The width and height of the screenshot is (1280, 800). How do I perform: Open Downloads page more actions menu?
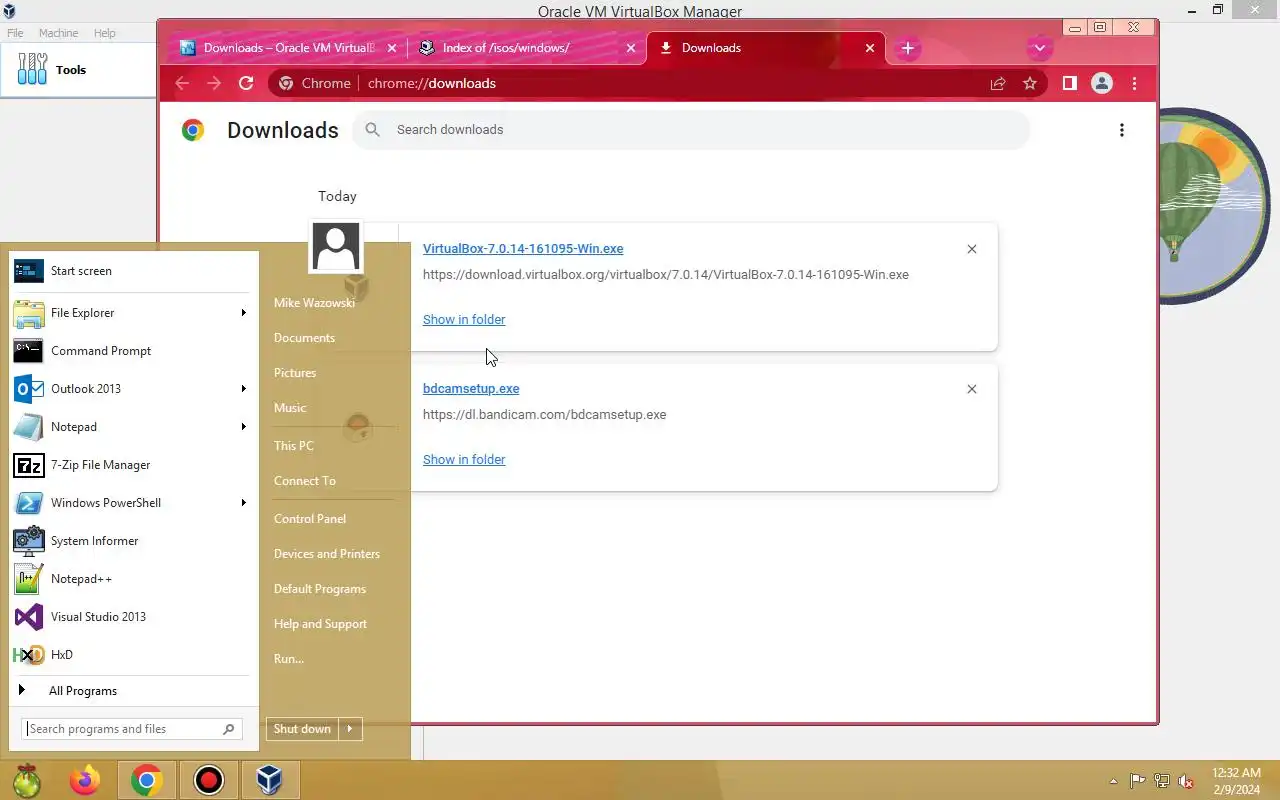(1122, 130)
